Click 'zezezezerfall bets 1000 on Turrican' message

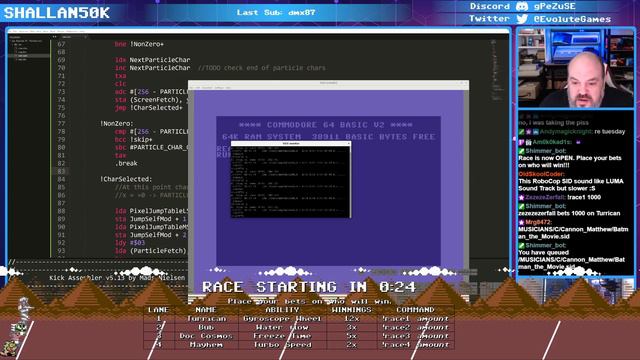tap(569, 213)
